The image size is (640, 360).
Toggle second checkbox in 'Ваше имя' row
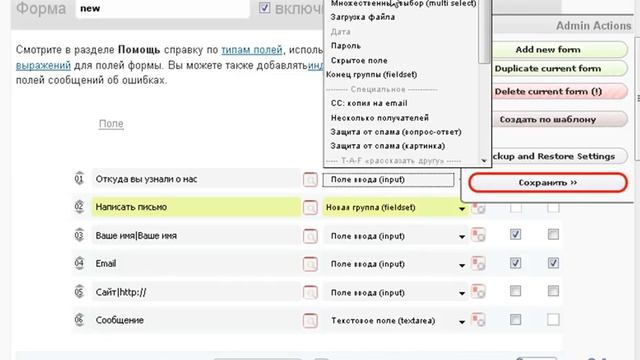(x=553, y=234)
